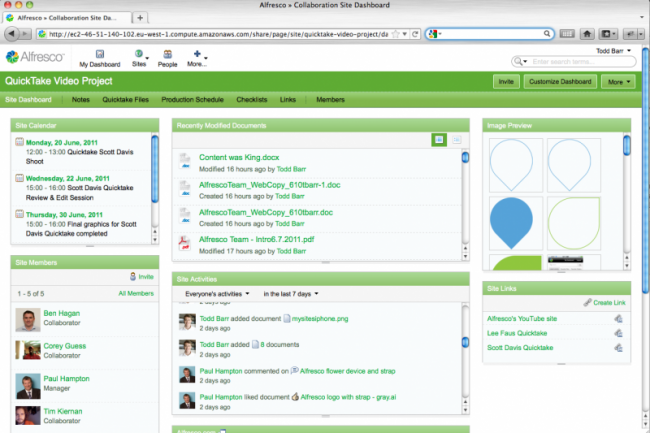Screen dimensions: 650x433
Task: Click calendar icon next to Monday, 20 June
Action: pyautogui.click(x=19, y=142)
